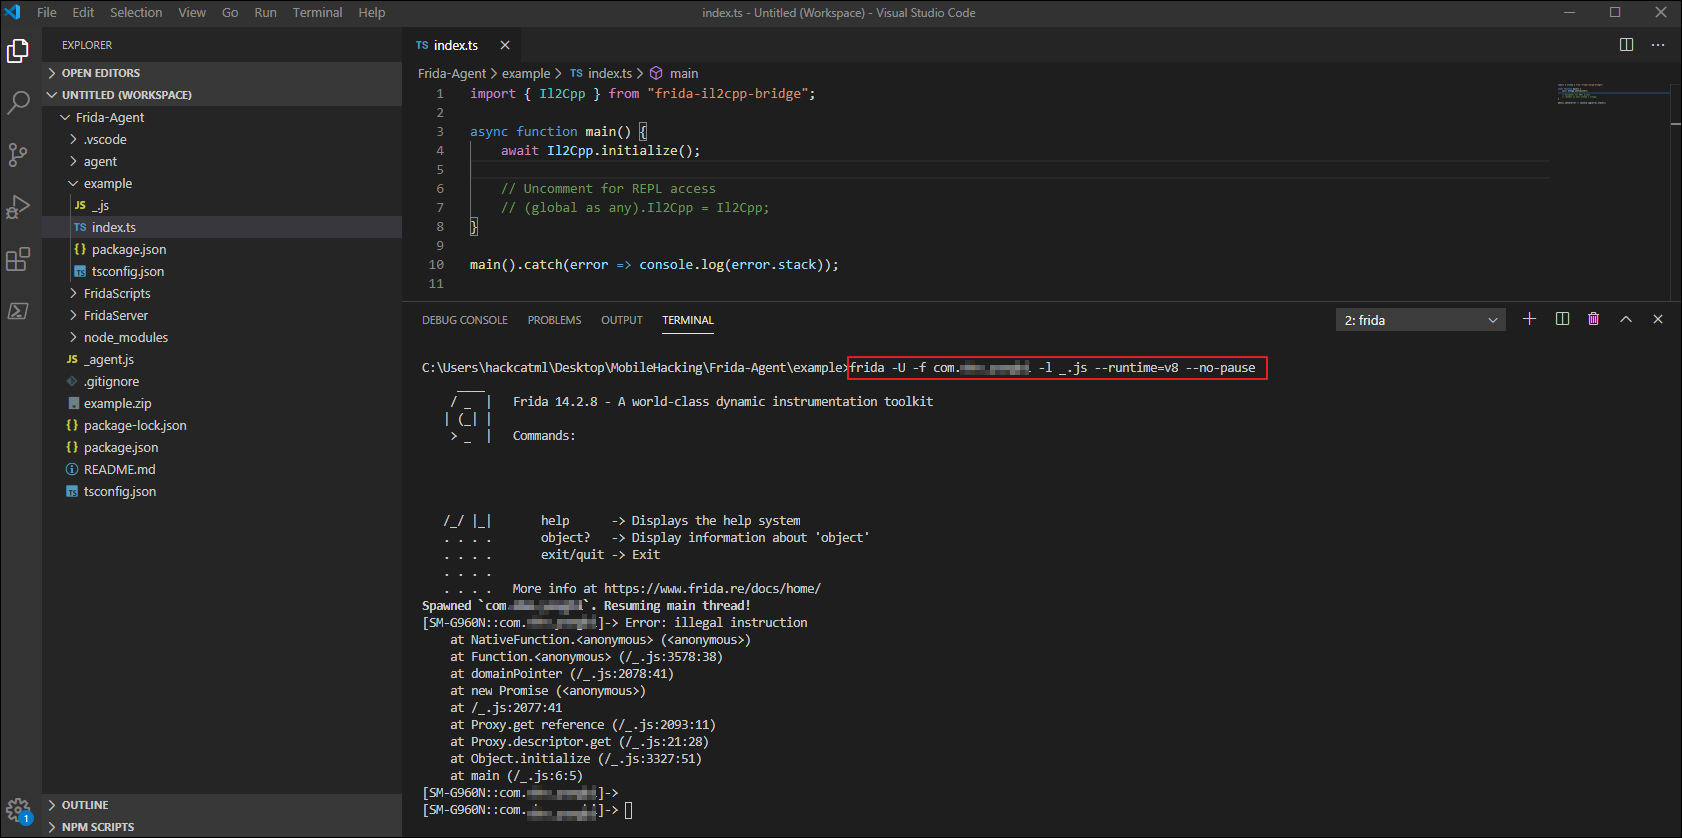Image resolution: width=1682 pixels, height=838 pixels.
Task: Expand the FridaScripts folder
Action: click(222, 293)
